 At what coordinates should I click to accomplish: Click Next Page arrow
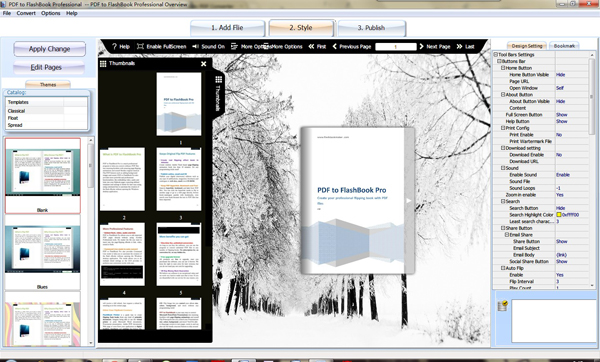click(421, 46)
